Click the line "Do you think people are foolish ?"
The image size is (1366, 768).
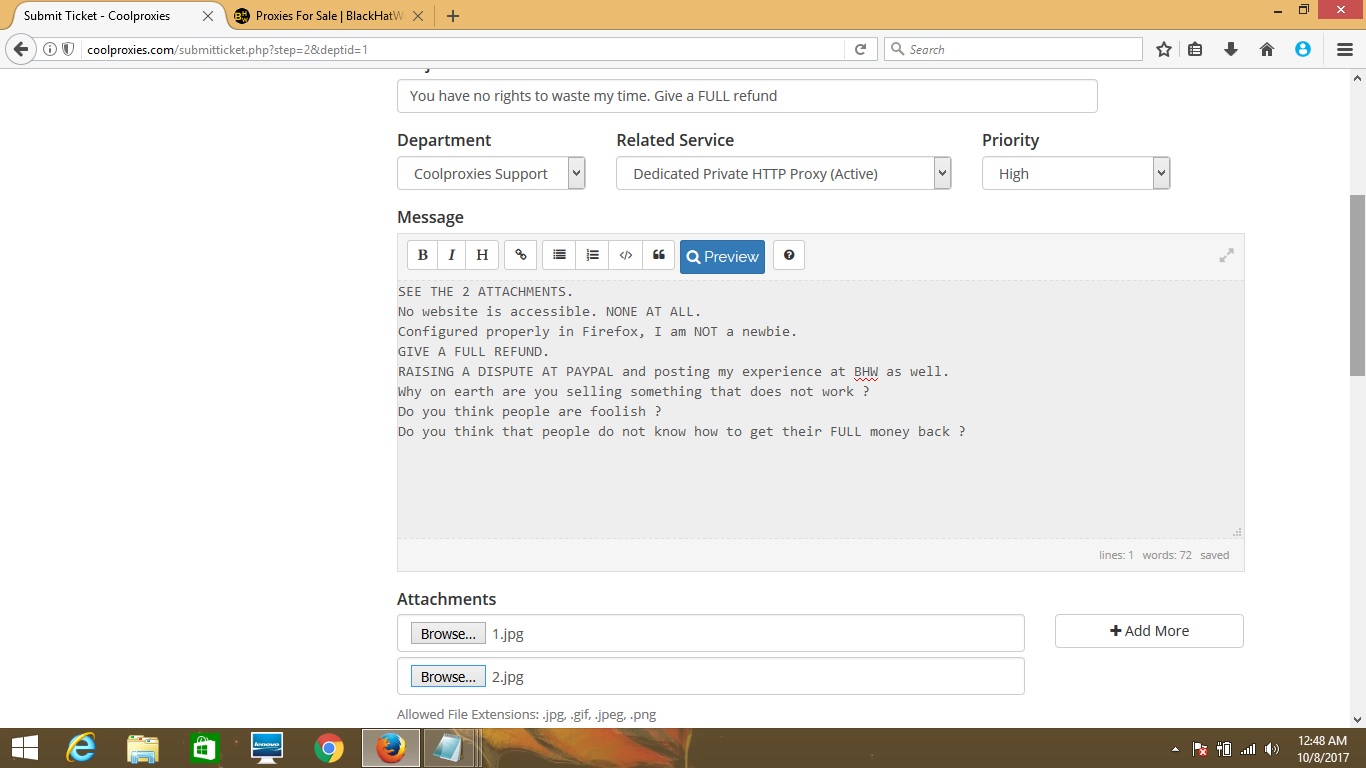click(x=530, y=411)
